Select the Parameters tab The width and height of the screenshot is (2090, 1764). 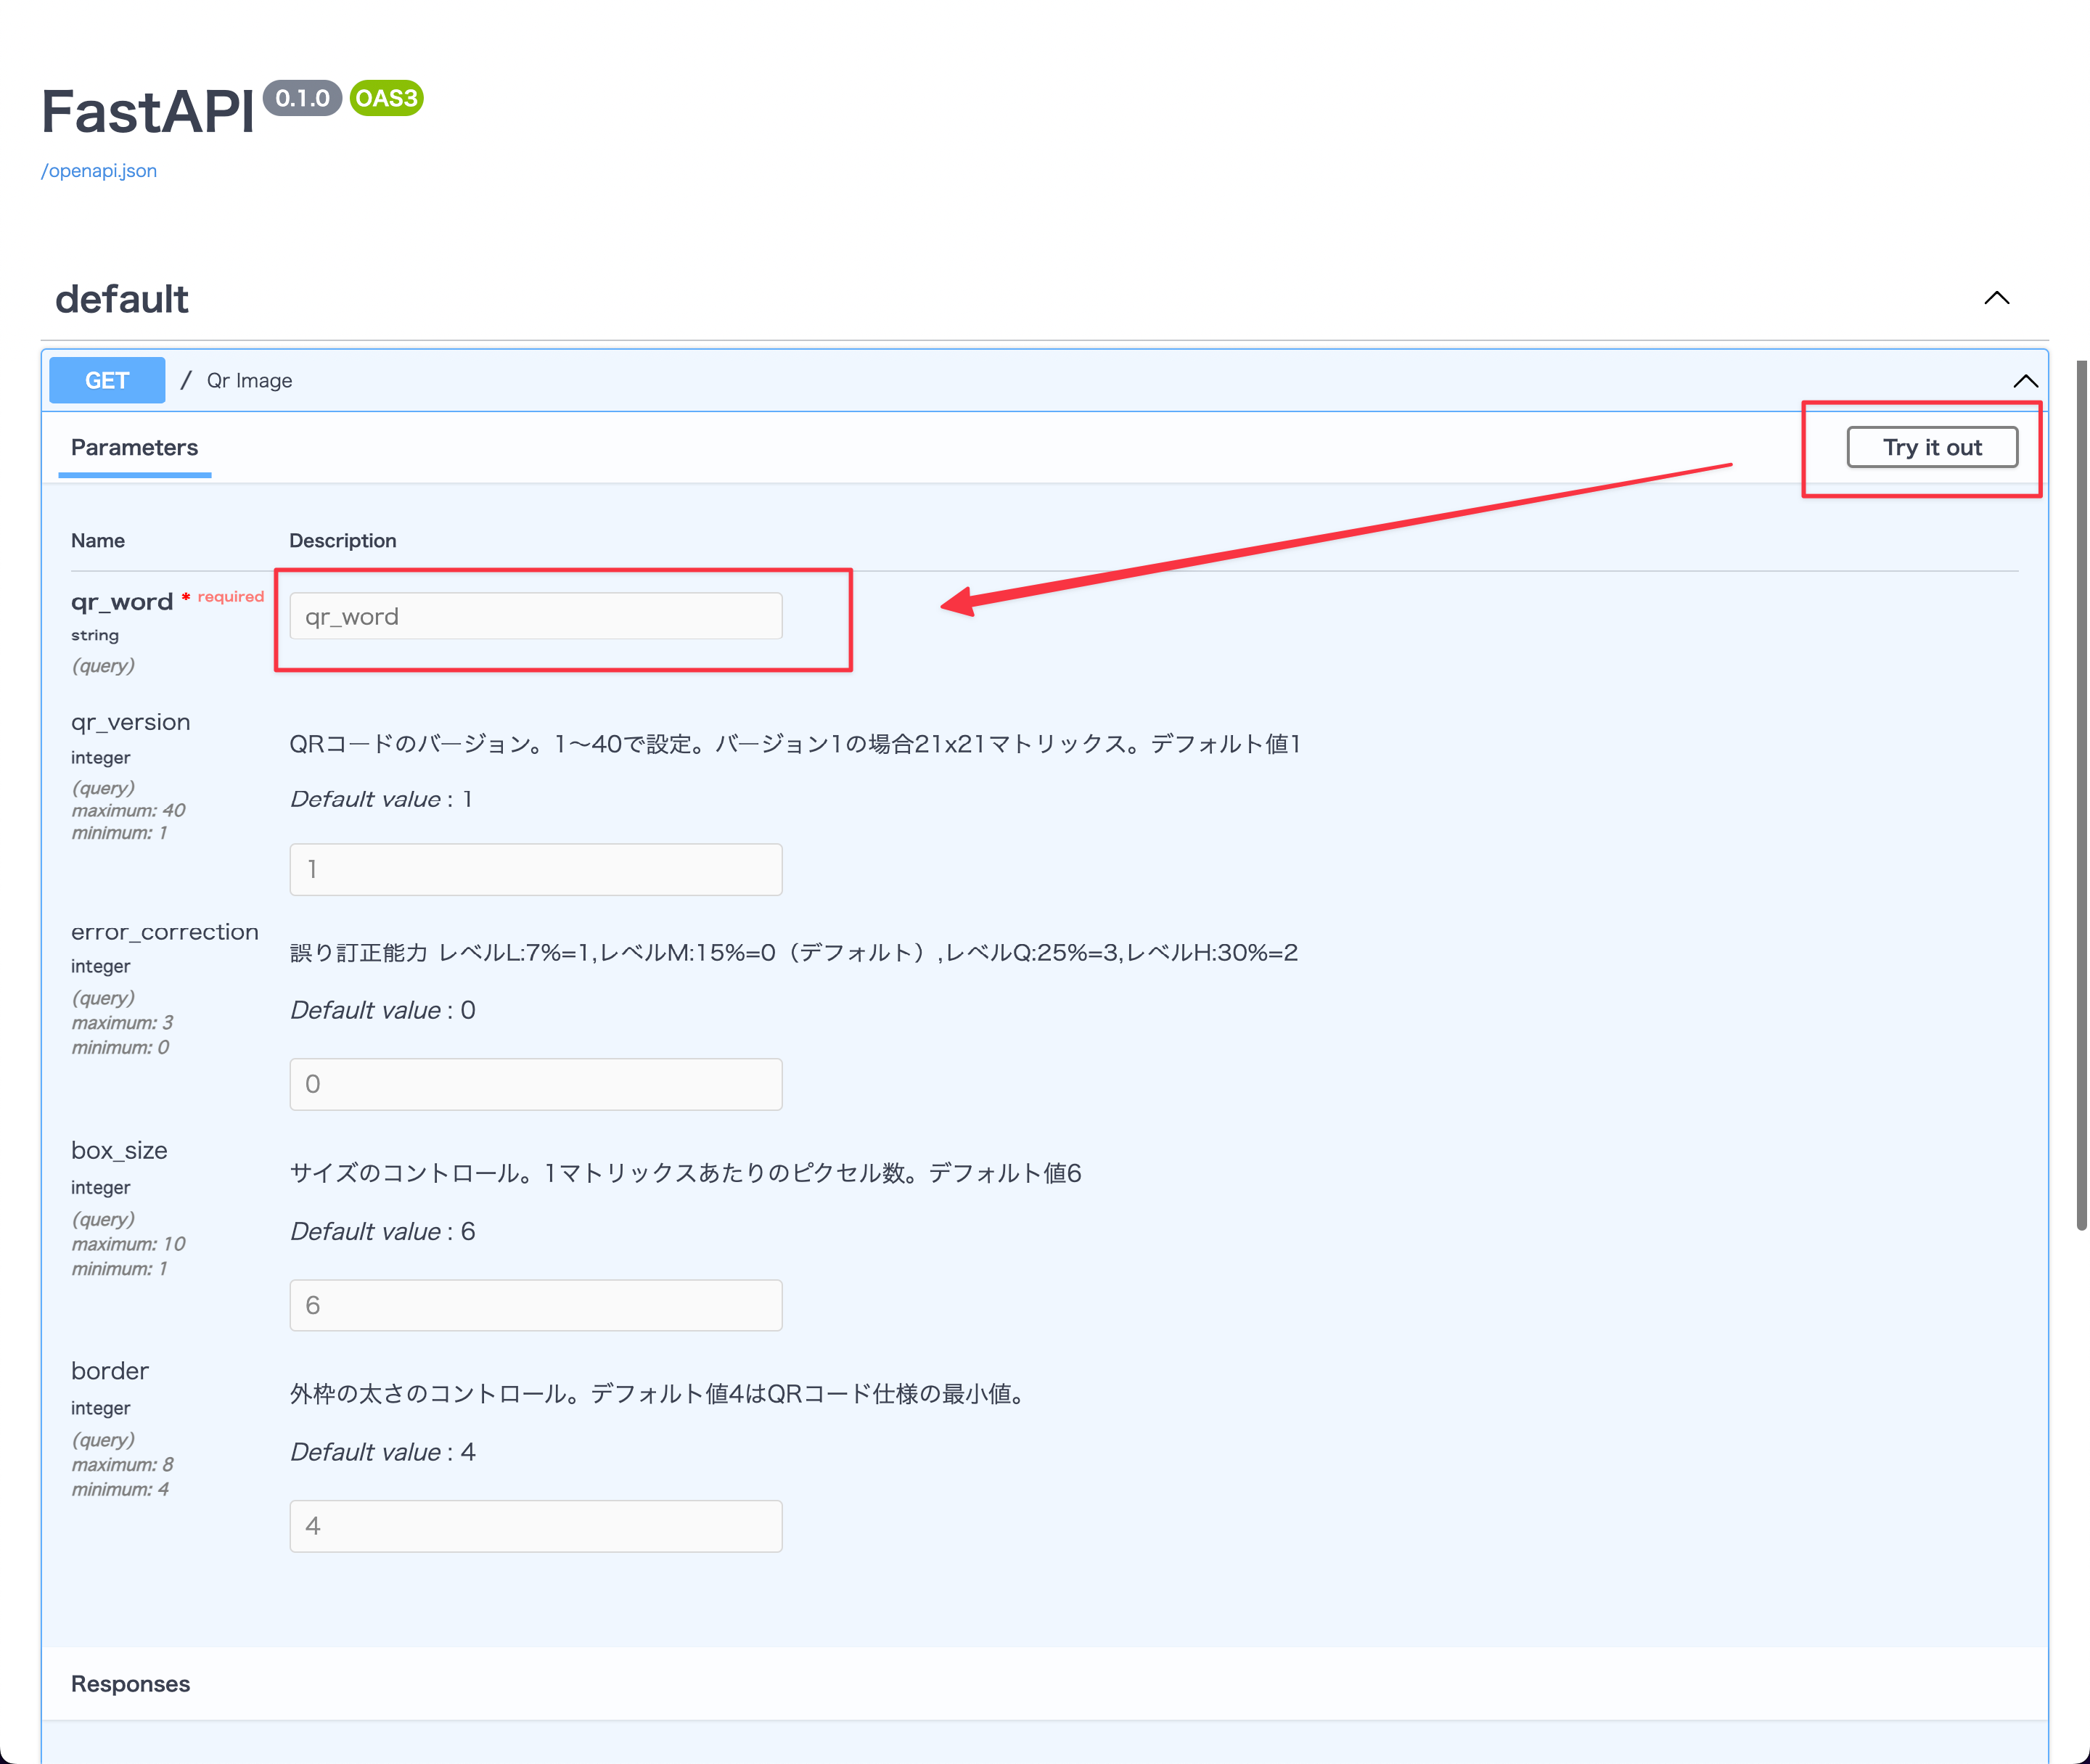click(x=134, y=448)
